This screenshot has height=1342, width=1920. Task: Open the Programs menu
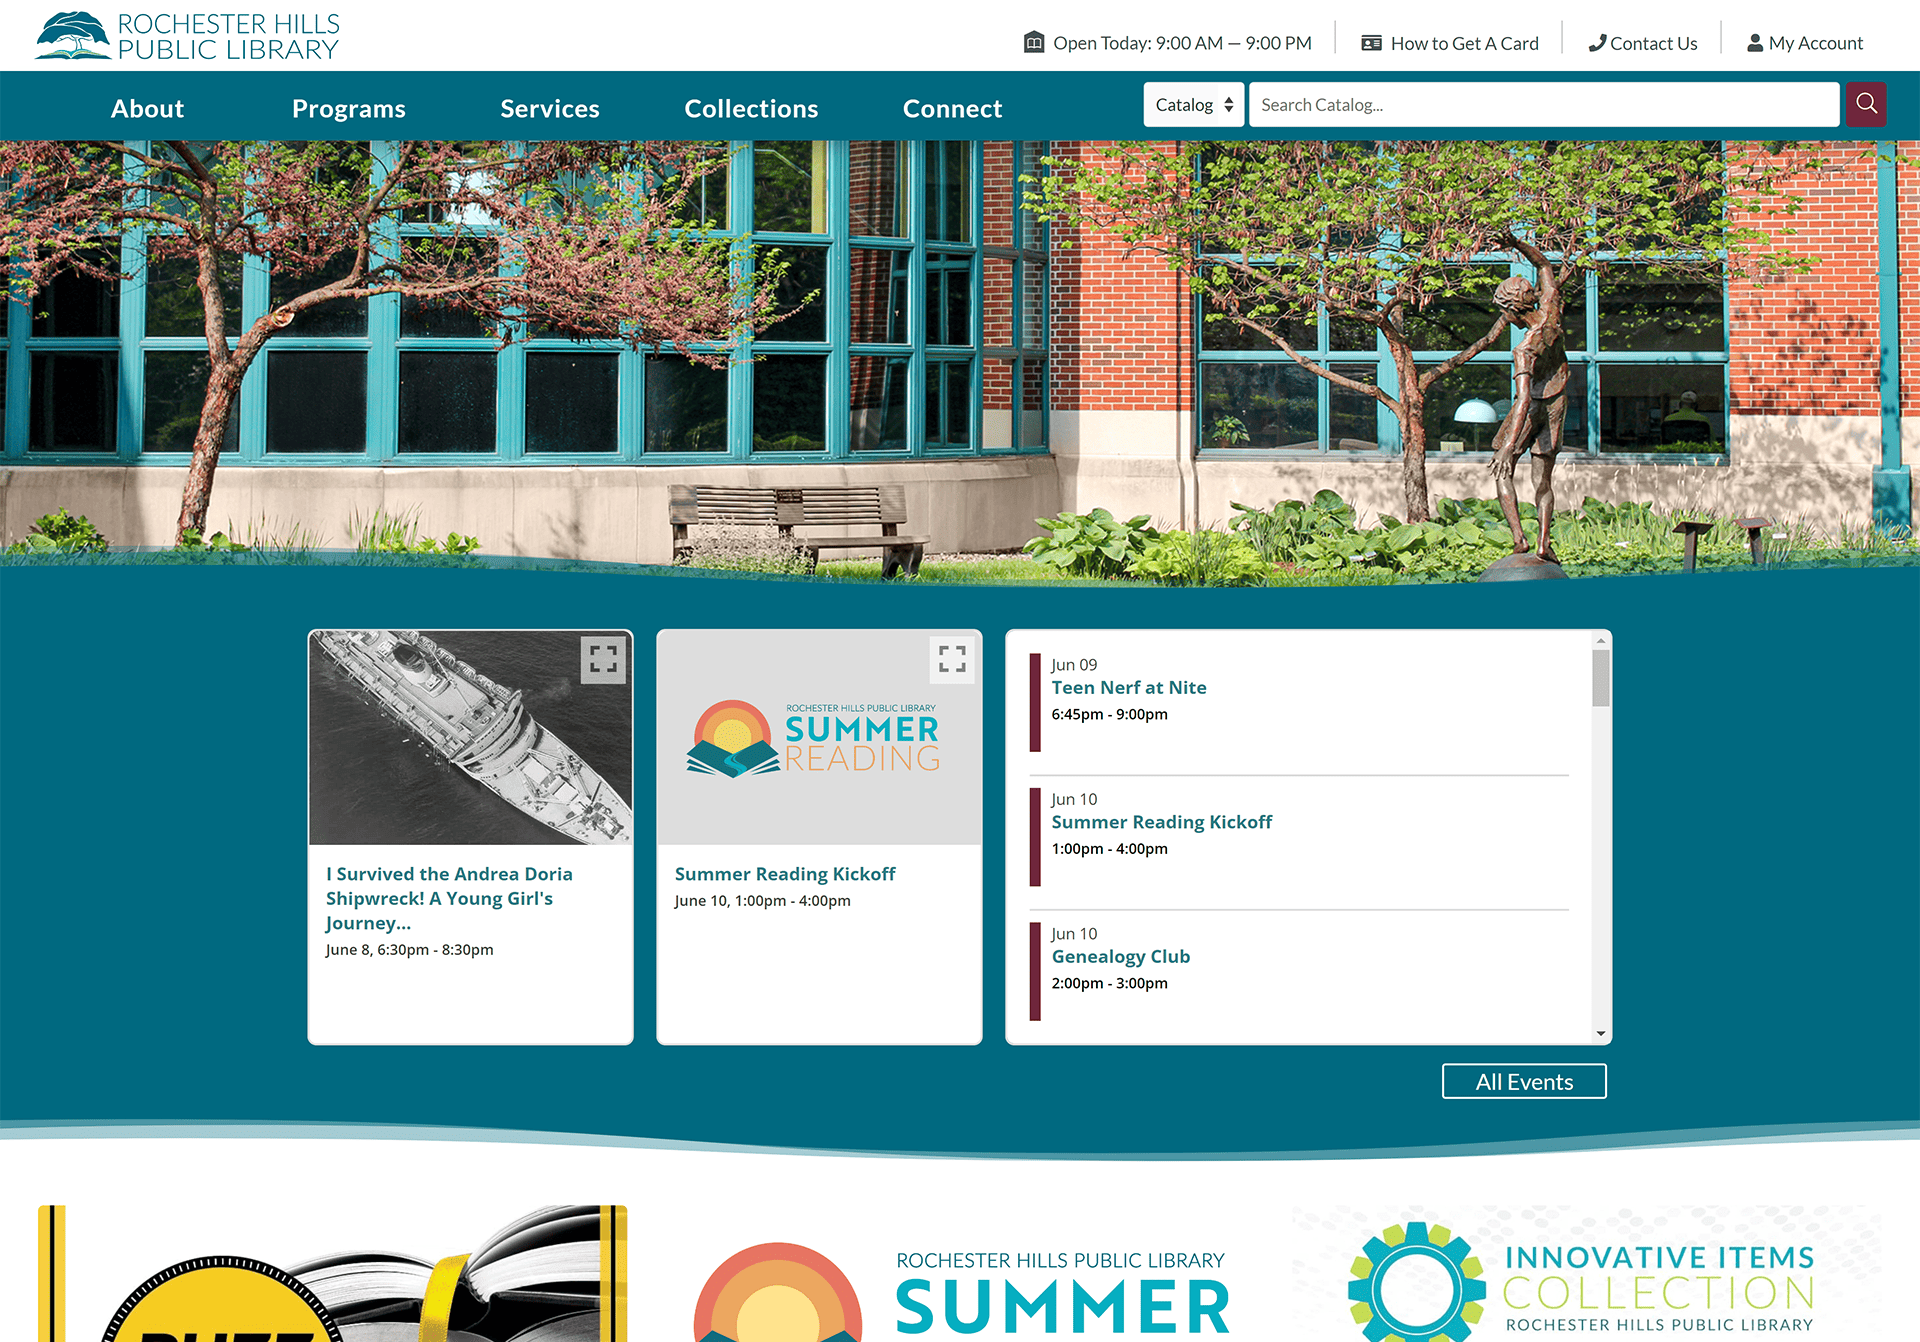pyautogui.click(x=348, y=108)
